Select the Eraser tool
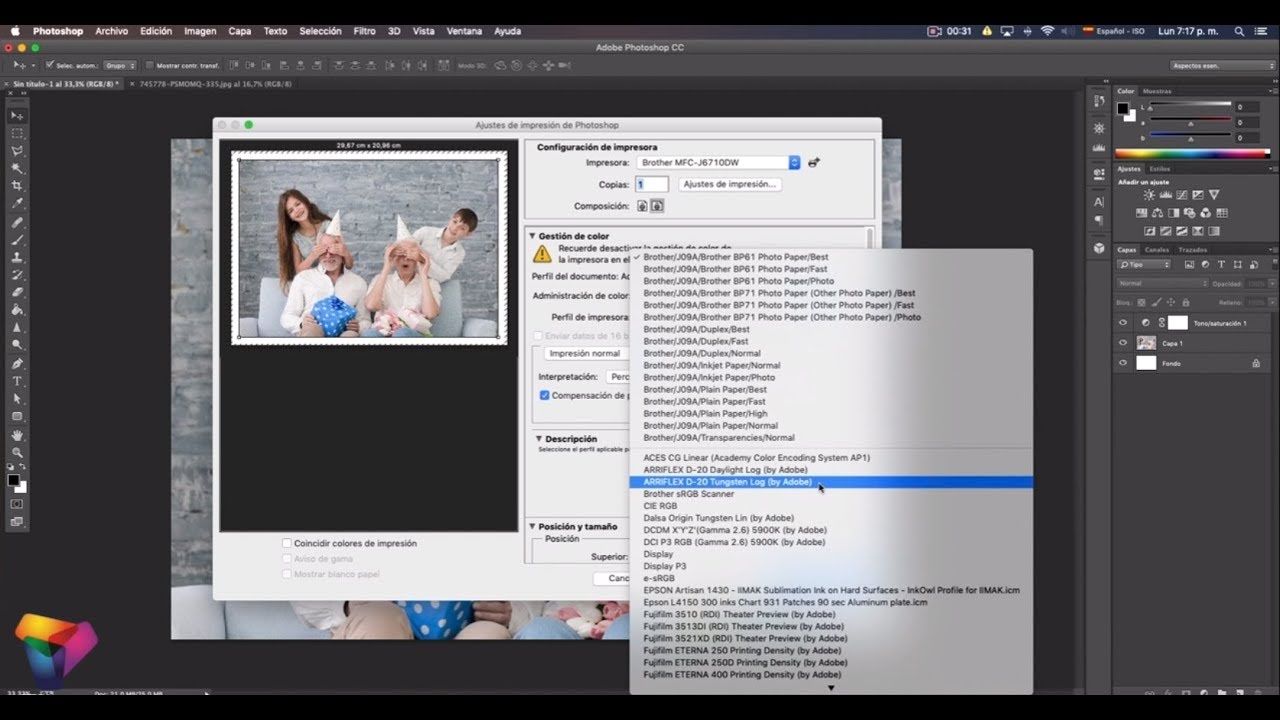This screenshot has height=720, width=1280. click(17, 293)
